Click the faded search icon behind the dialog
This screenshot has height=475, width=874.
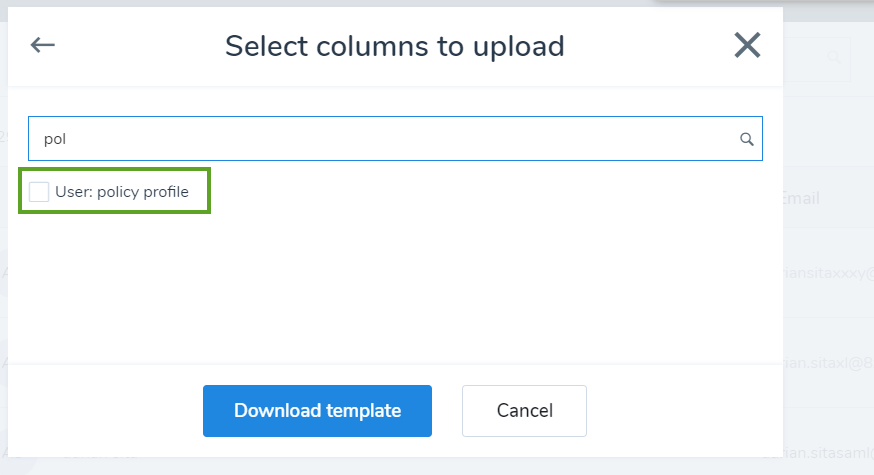coord(833,57)
